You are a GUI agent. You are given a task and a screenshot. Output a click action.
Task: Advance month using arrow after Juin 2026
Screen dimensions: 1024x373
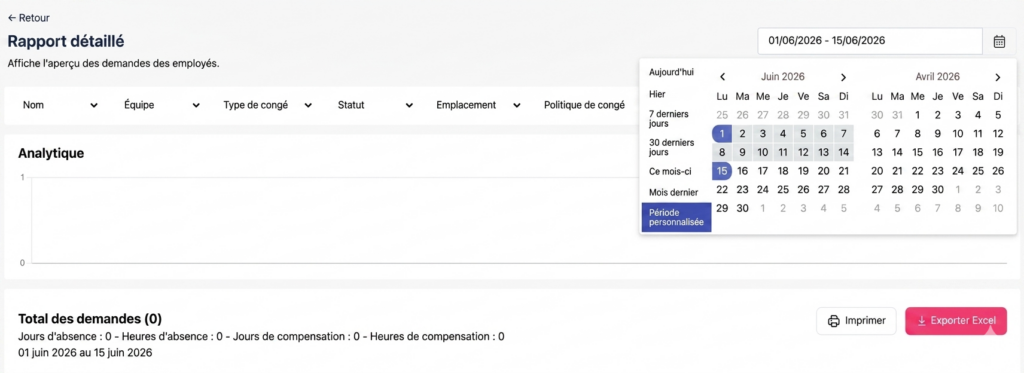843,77
